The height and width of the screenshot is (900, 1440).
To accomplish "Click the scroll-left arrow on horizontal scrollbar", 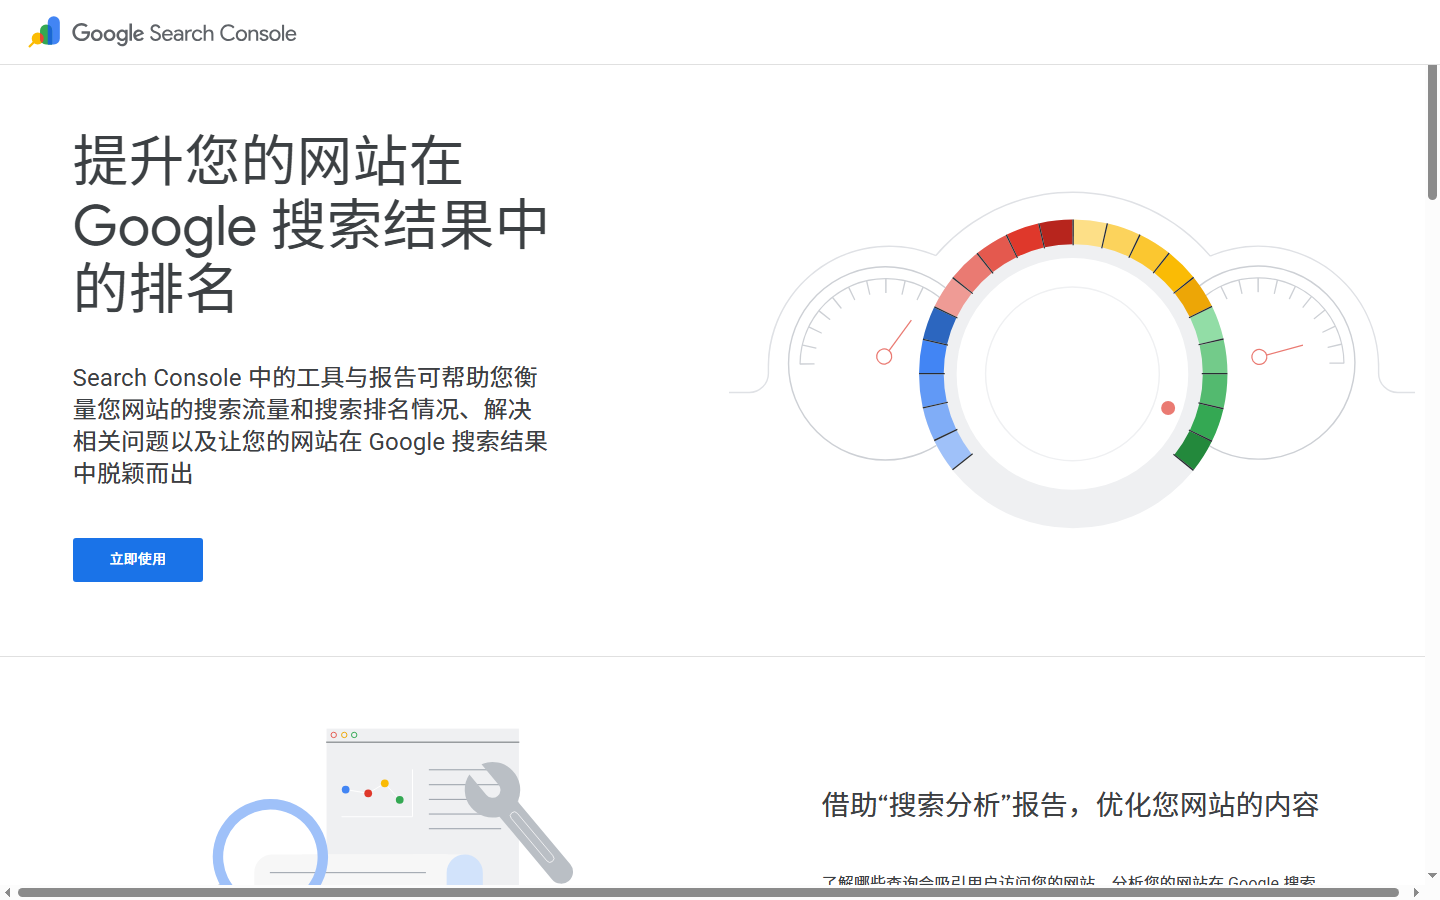I will 8,892.
